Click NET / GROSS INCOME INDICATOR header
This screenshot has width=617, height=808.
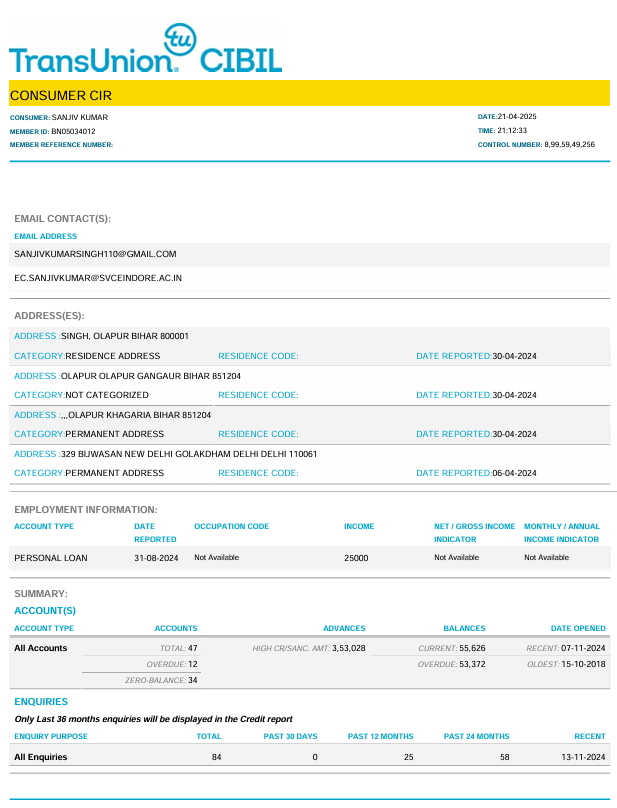475,533
